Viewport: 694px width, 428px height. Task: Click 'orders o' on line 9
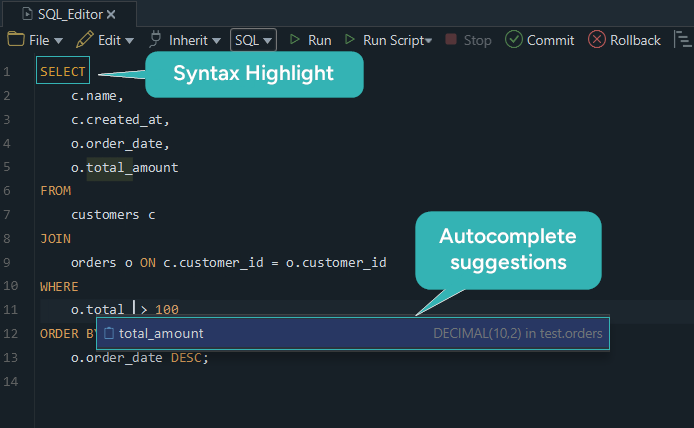[x=101, y=263]
